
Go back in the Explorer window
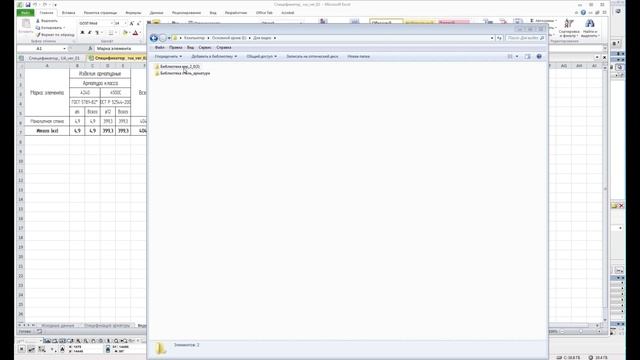(153, 38)
